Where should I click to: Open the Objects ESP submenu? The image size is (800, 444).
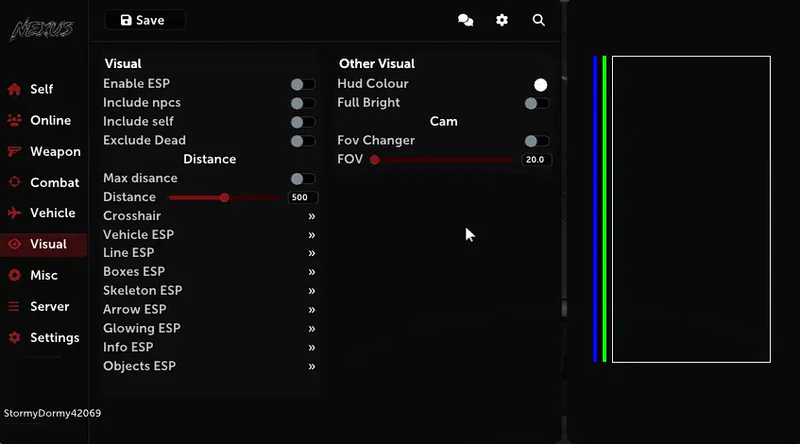[x=312, y=366]
